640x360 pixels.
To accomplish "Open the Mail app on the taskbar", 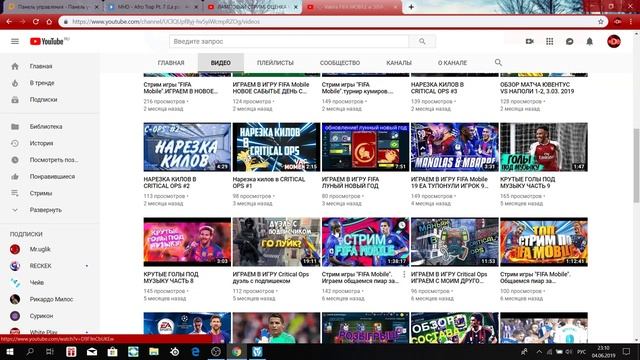I will [92, 351].
